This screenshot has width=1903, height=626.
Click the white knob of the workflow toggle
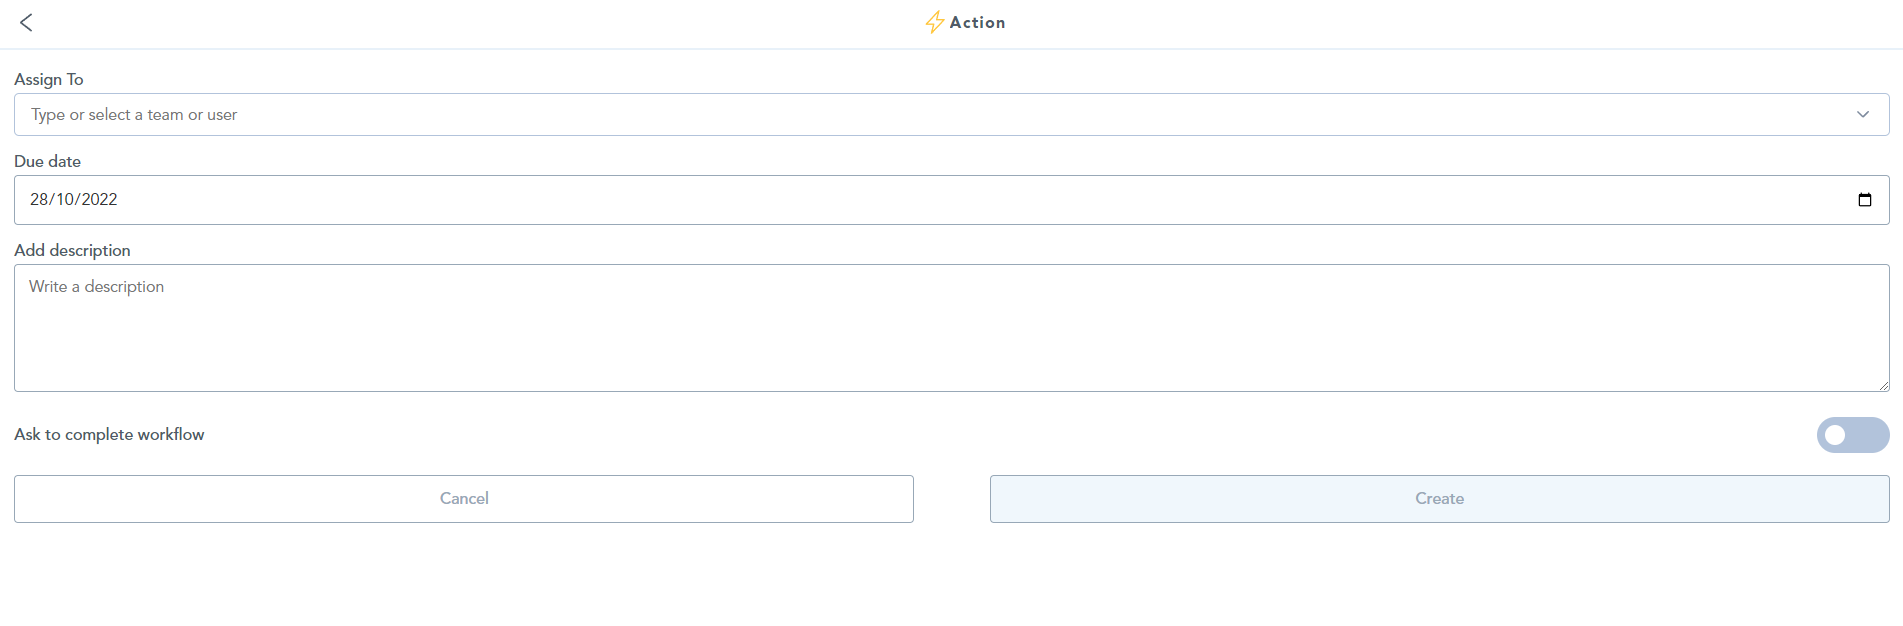pos(1835,435)
